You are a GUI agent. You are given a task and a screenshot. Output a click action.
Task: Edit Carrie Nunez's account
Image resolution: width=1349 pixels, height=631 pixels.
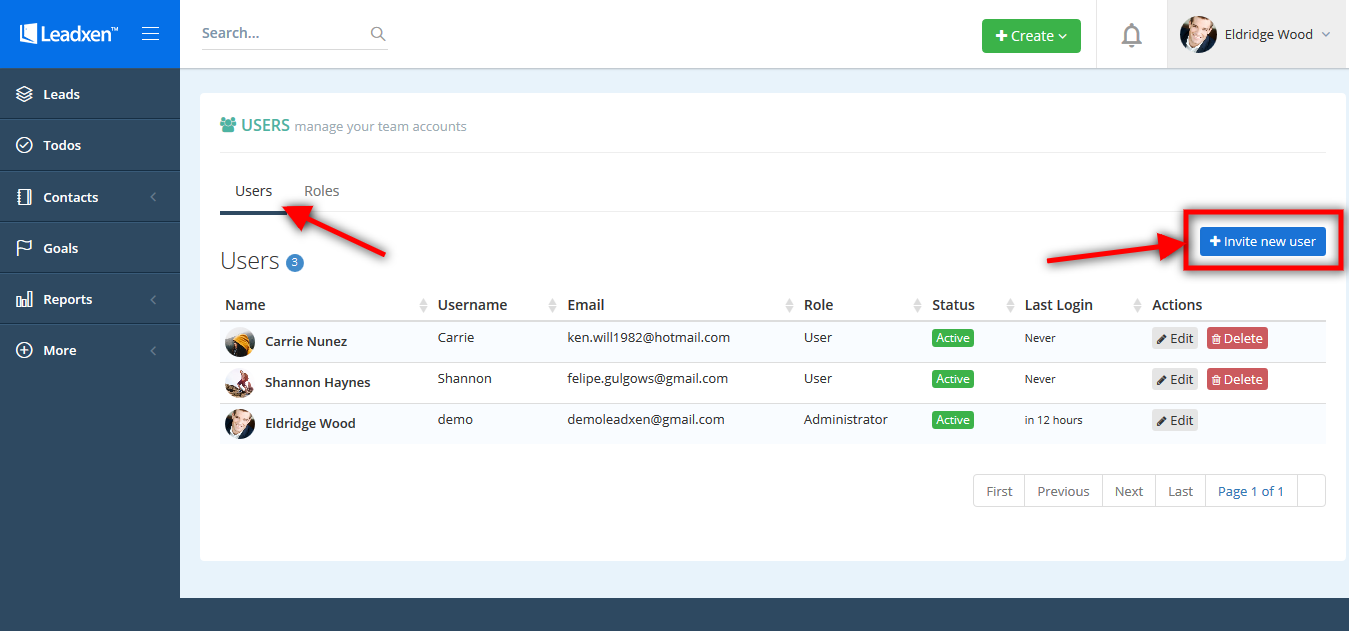coord(1175,338)
